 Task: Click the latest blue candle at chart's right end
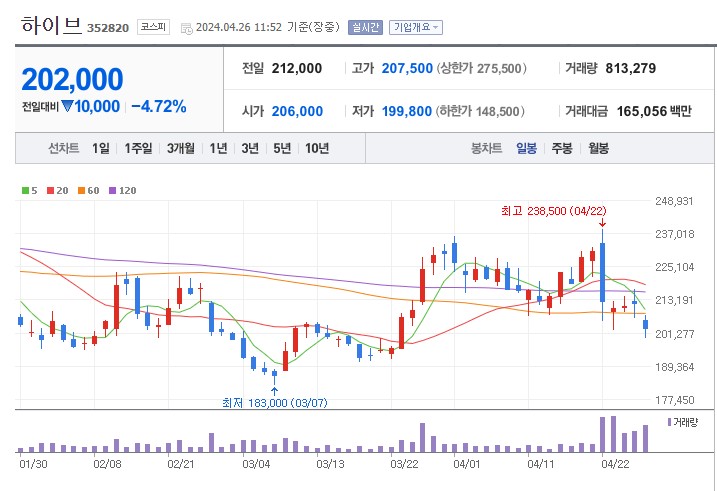(645, 325)
